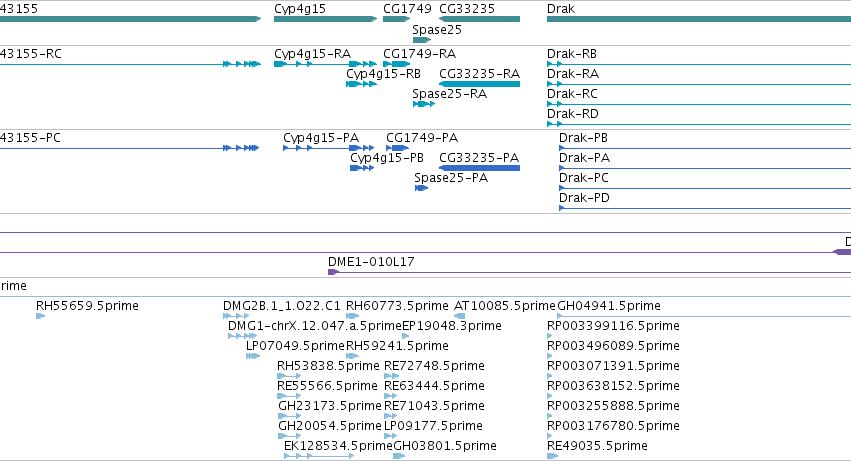The height and width of the screenshot is (461, 851).
Task: Select the RE49035.5prime EST glyph
Action: point(552,457)
